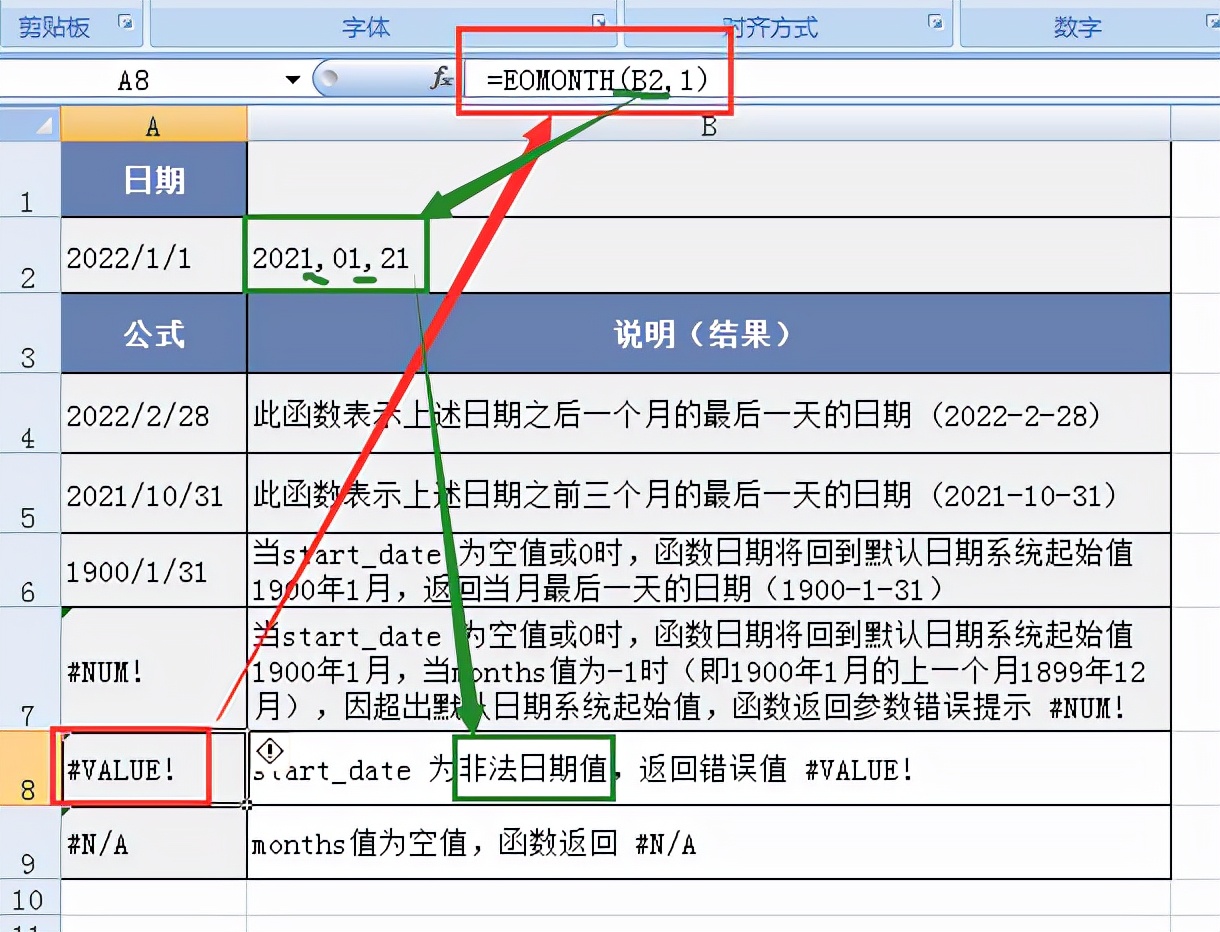Select column B header

(x=708, y=125)
